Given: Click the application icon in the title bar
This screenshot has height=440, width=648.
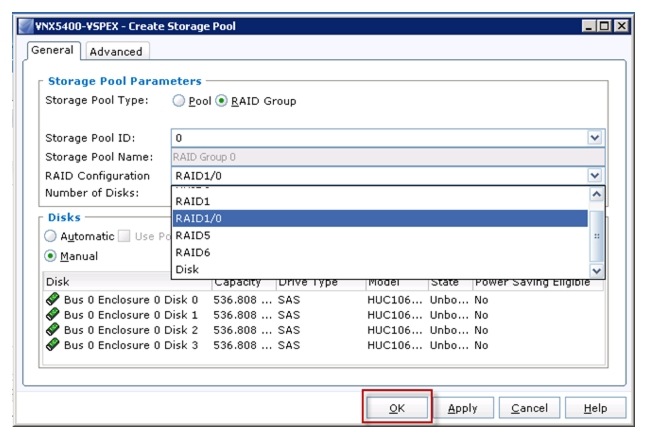Looking at the screenshot, I should (x=28, y=25).
